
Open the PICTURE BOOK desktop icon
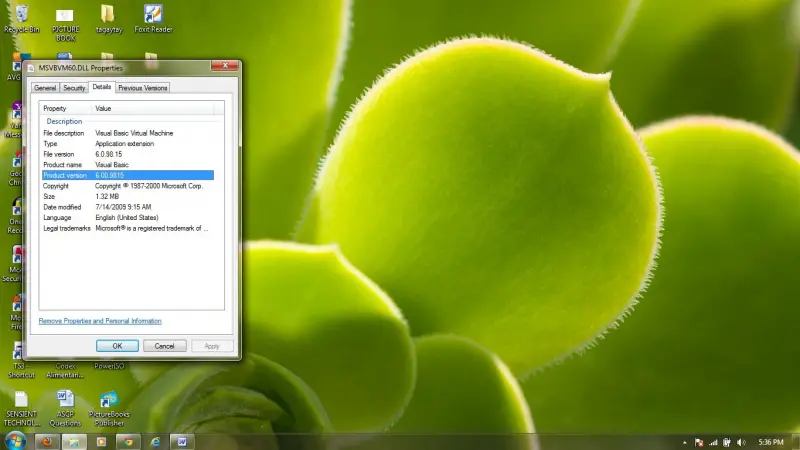point(65,25)
